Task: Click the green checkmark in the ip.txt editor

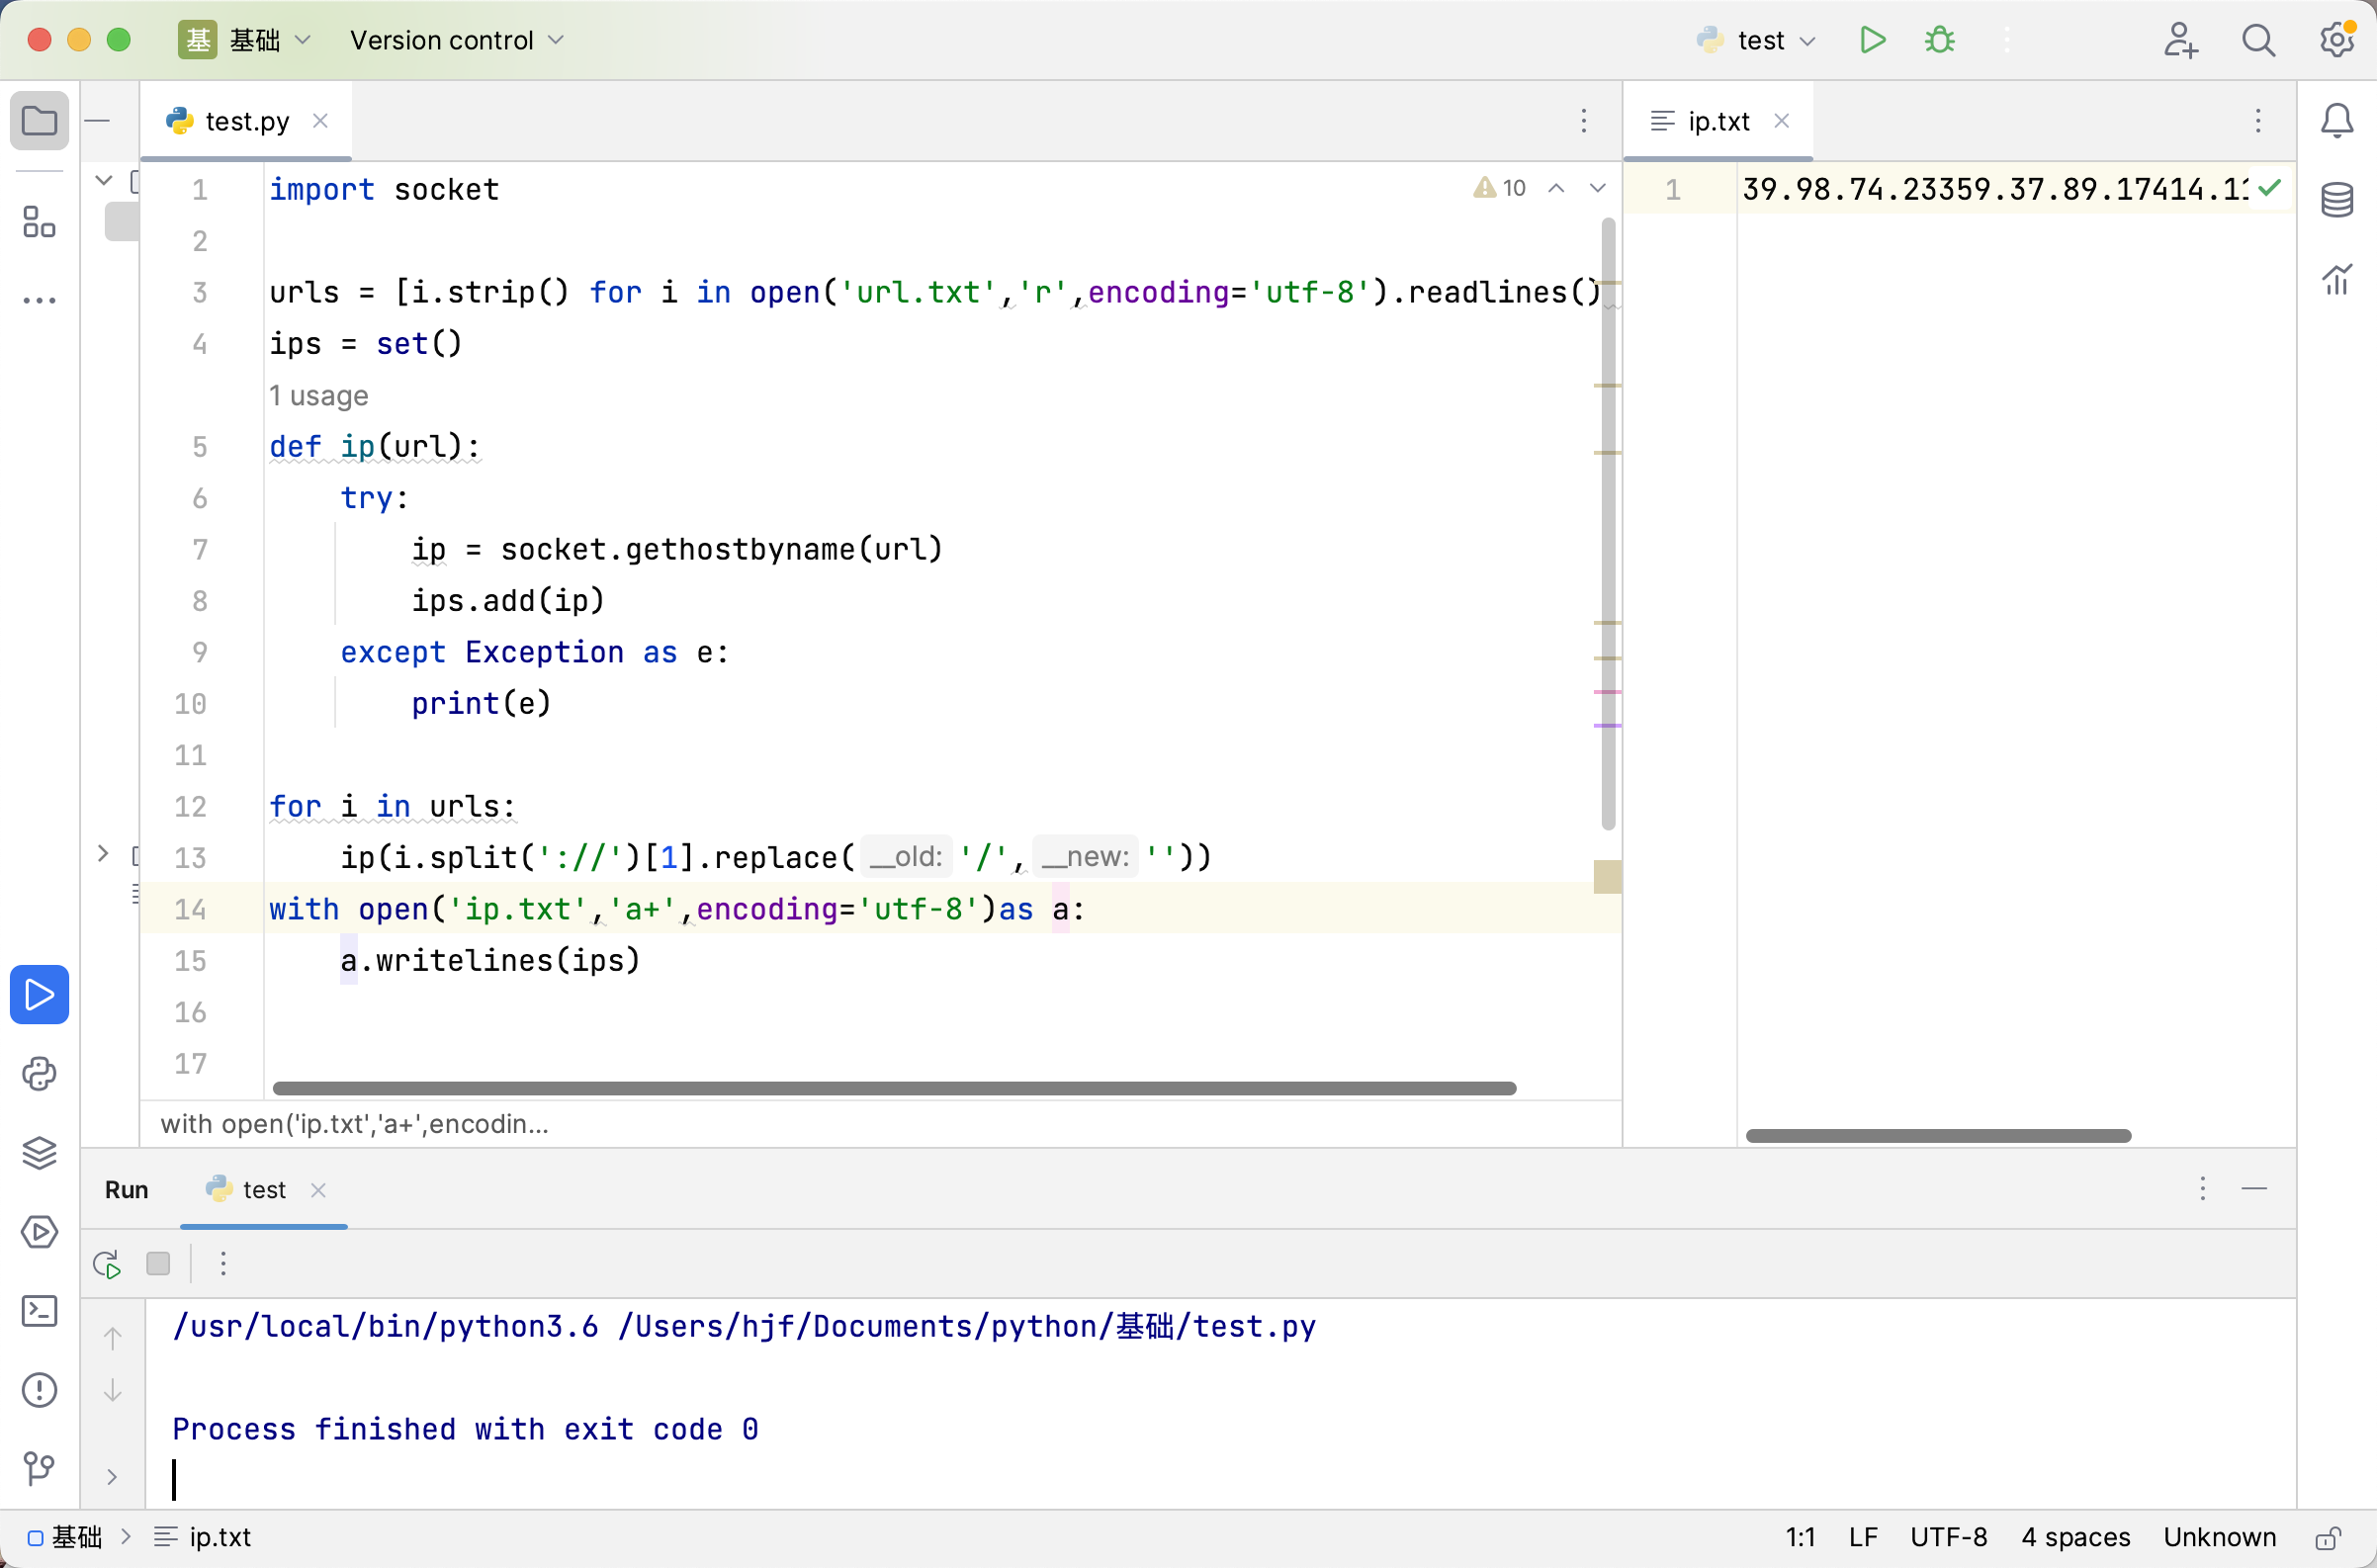Action: click(x=2269, y=188)
